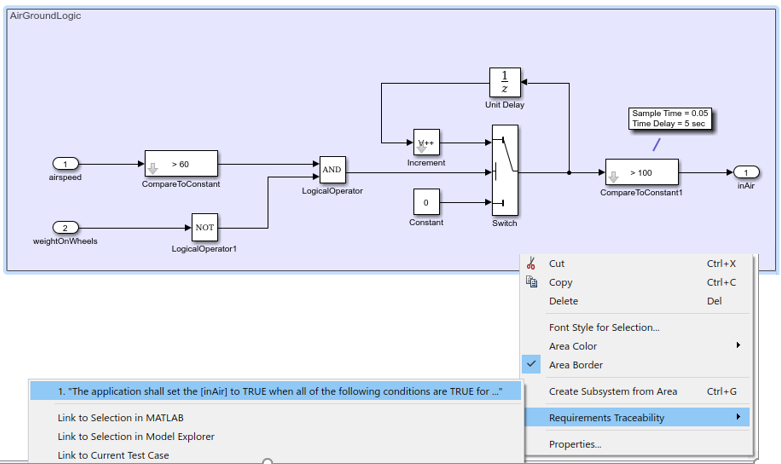Click the Switch block
This screenshot has height=464, width=781.
click(505, 170)
